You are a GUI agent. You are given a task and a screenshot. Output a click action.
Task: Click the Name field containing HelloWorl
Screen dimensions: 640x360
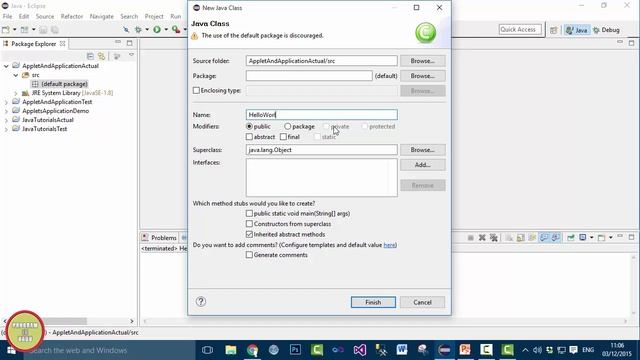pos(321,115)
